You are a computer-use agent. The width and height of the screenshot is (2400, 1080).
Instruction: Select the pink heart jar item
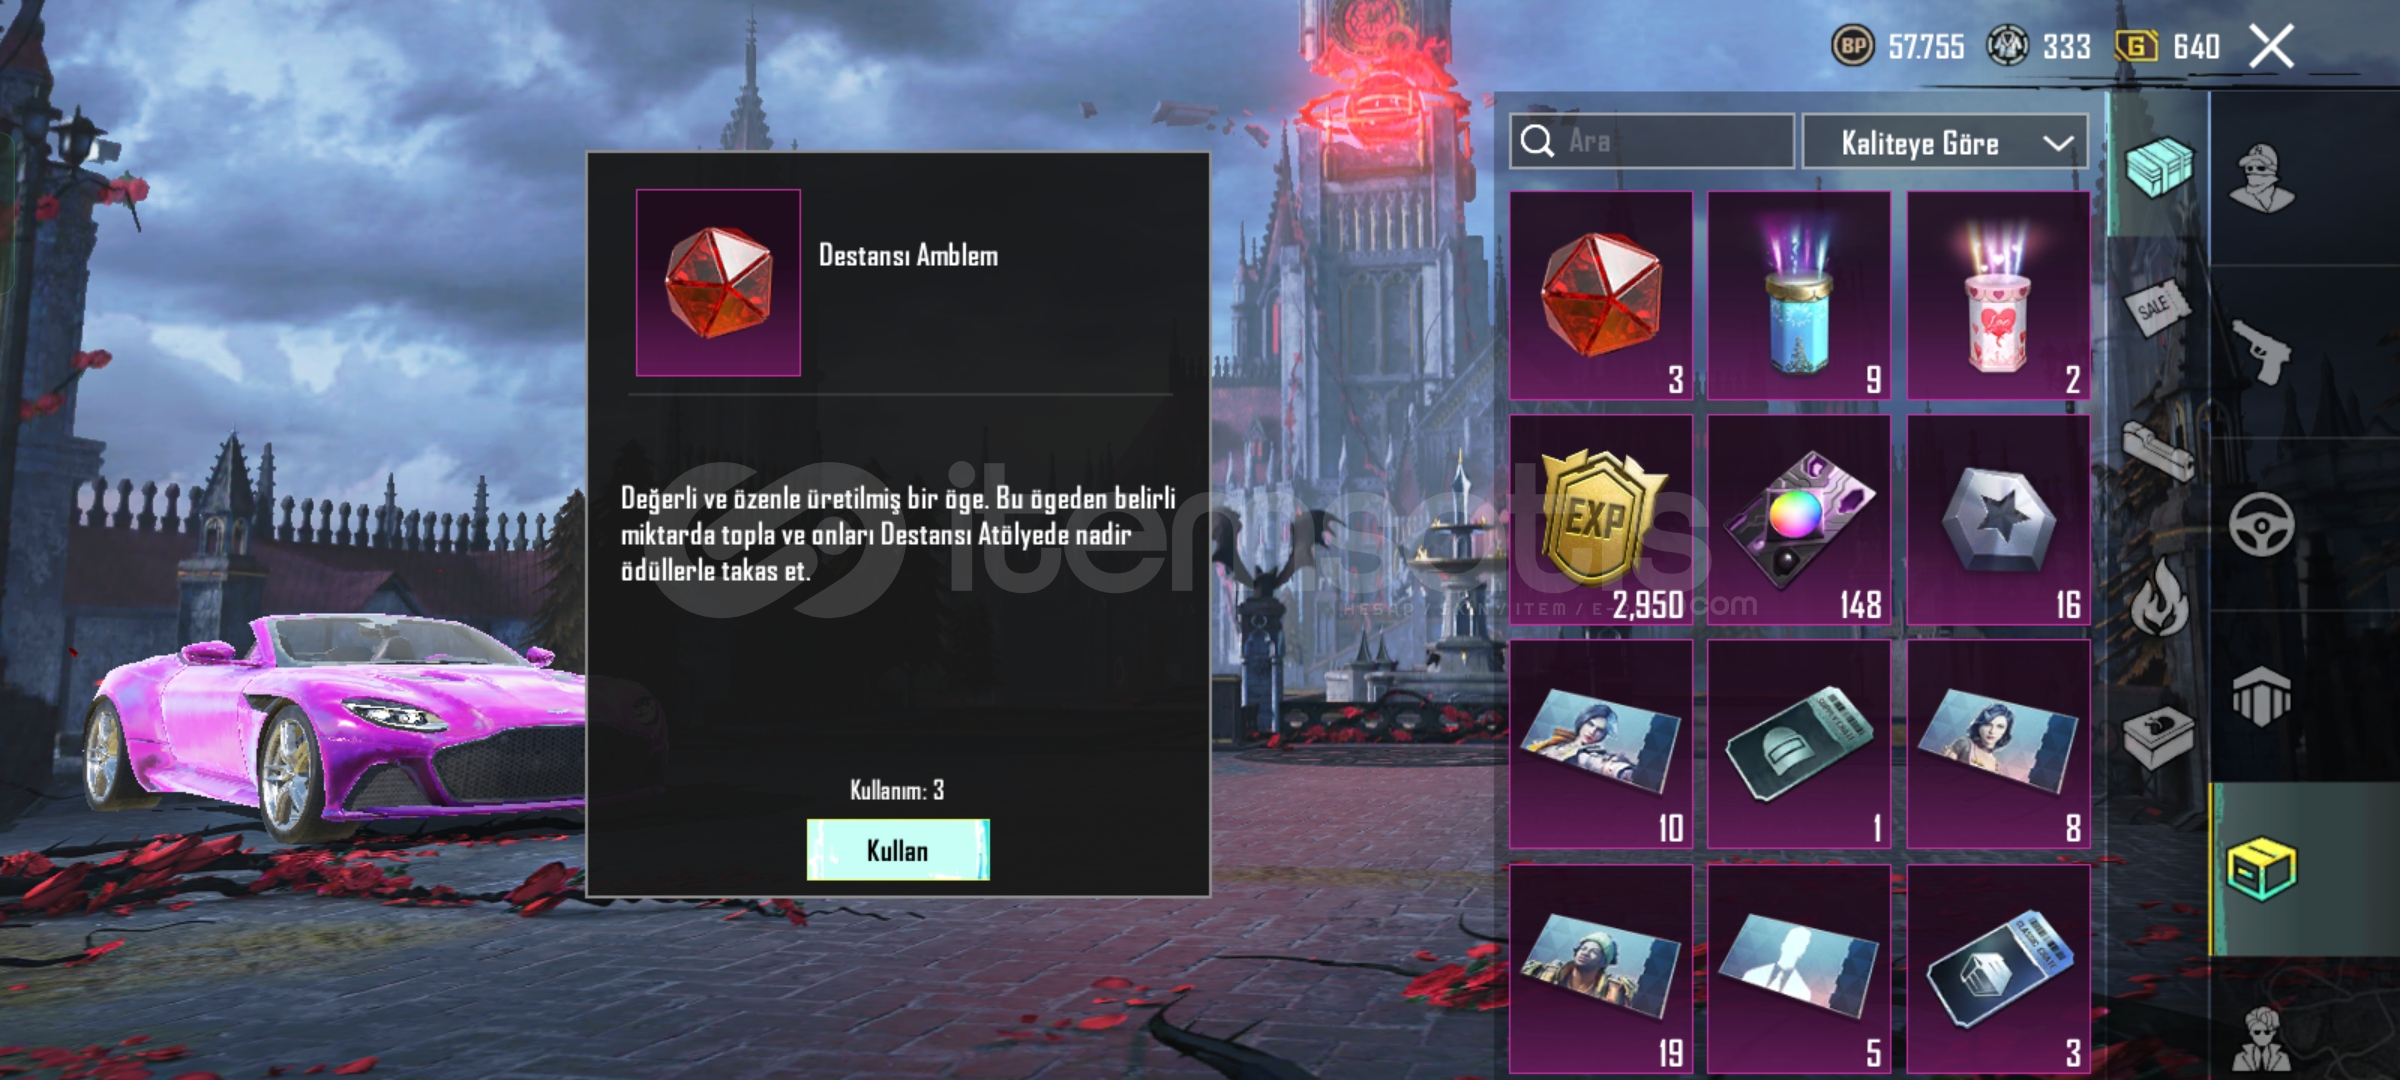coord(1998,295)
